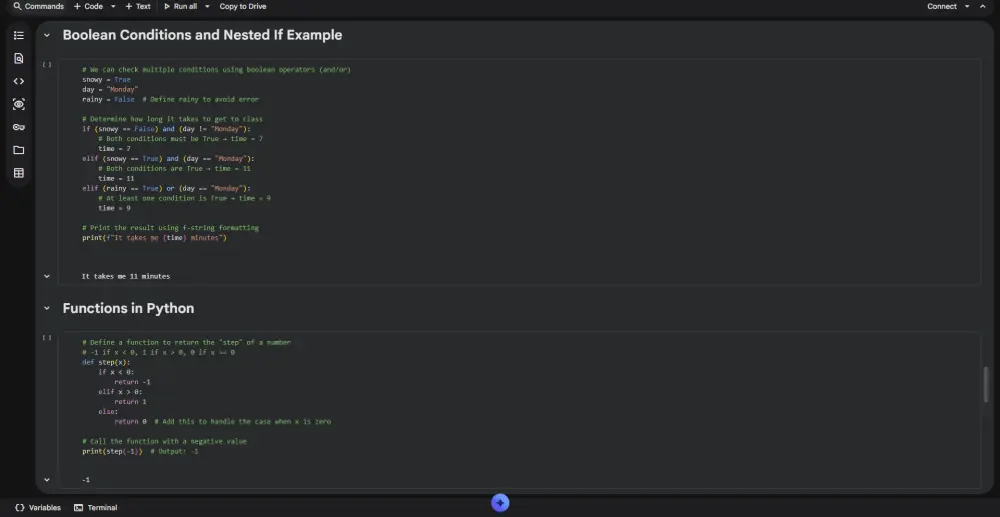Open the Secrets key sidebar icon

tap(18, 127)
